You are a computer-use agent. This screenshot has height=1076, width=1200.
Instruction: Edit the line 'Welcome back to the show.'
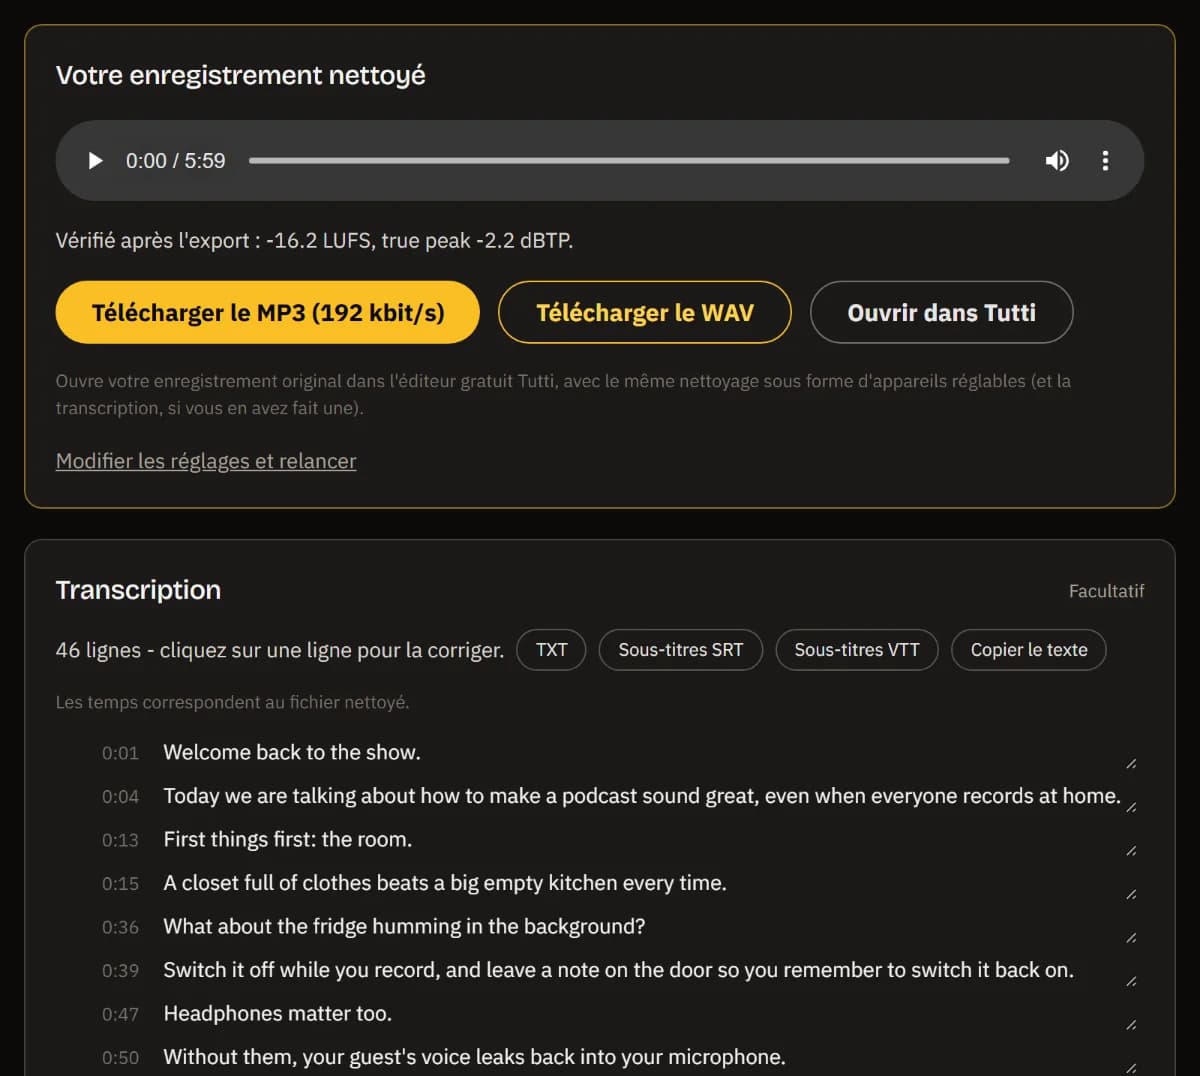click(649, 753)
